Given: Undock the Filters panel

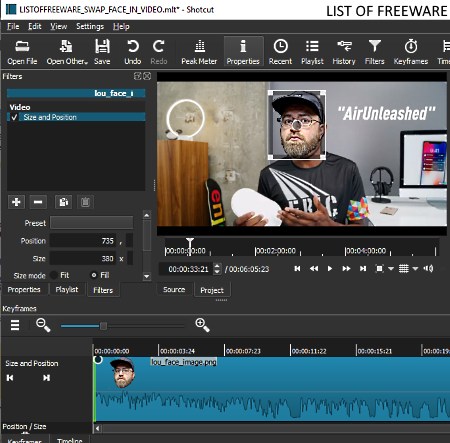Looking at the screenshot, I should pyautogui.click(x=137, y=76).
